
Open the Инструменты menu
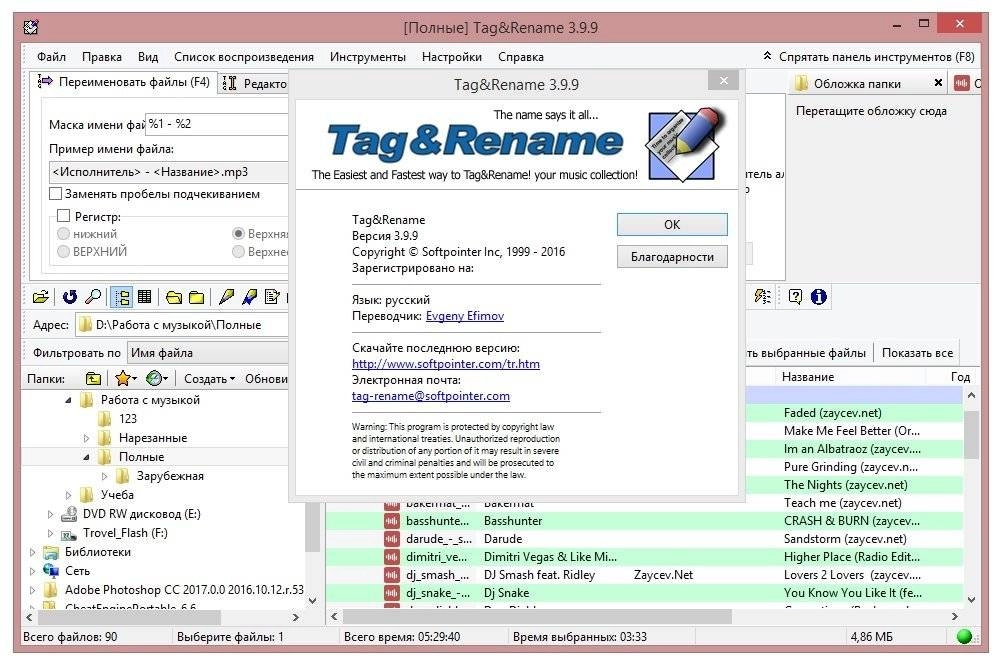(x=368, y=57)
